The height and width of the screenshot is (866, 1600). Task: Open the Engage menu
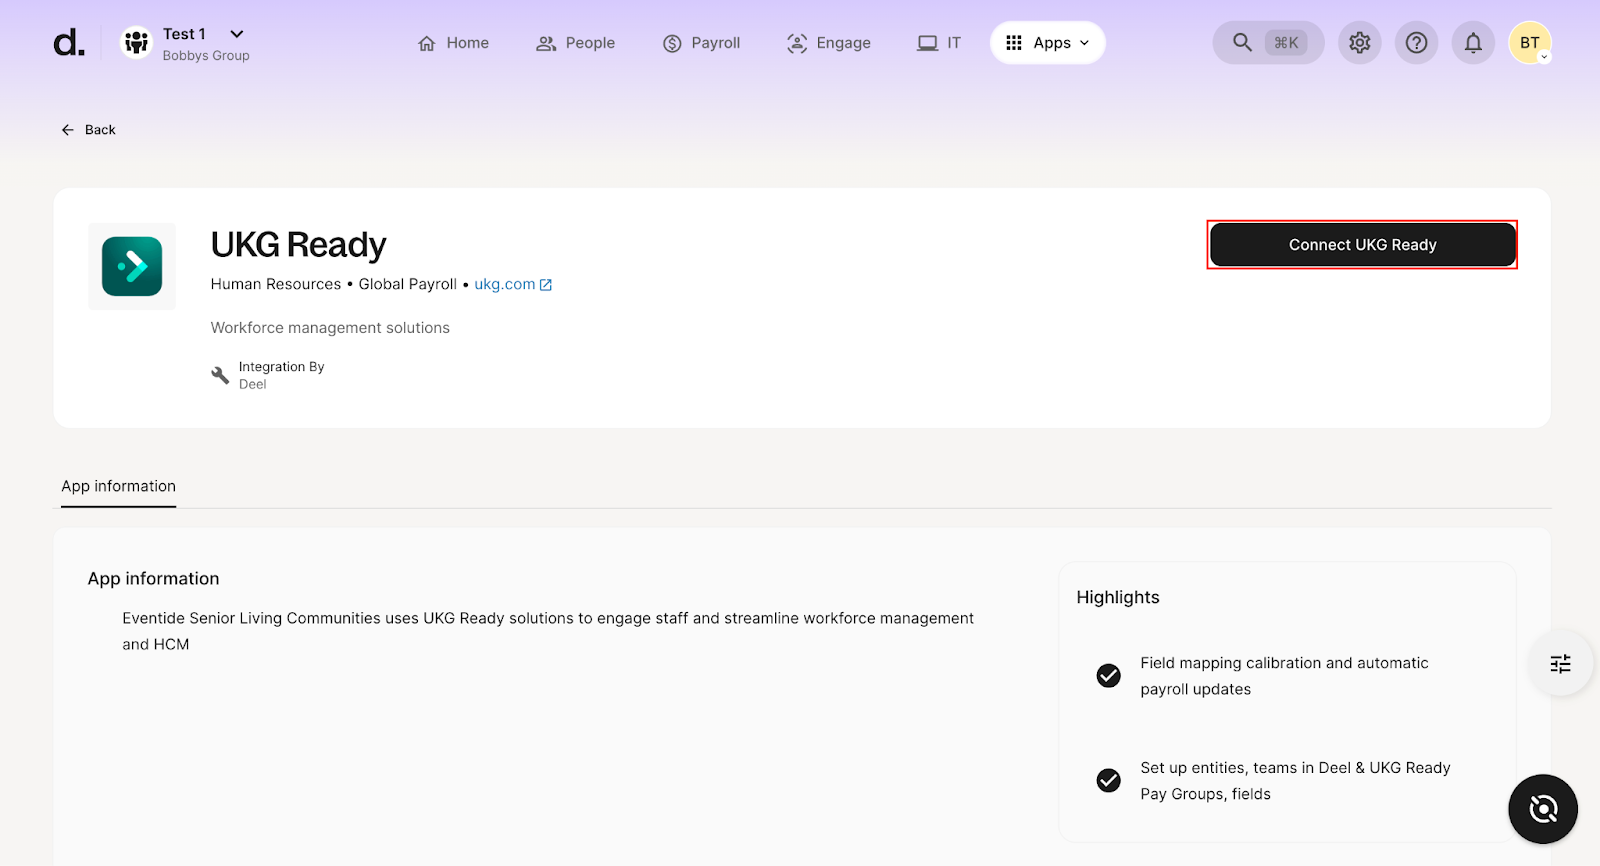click(829, 43)
